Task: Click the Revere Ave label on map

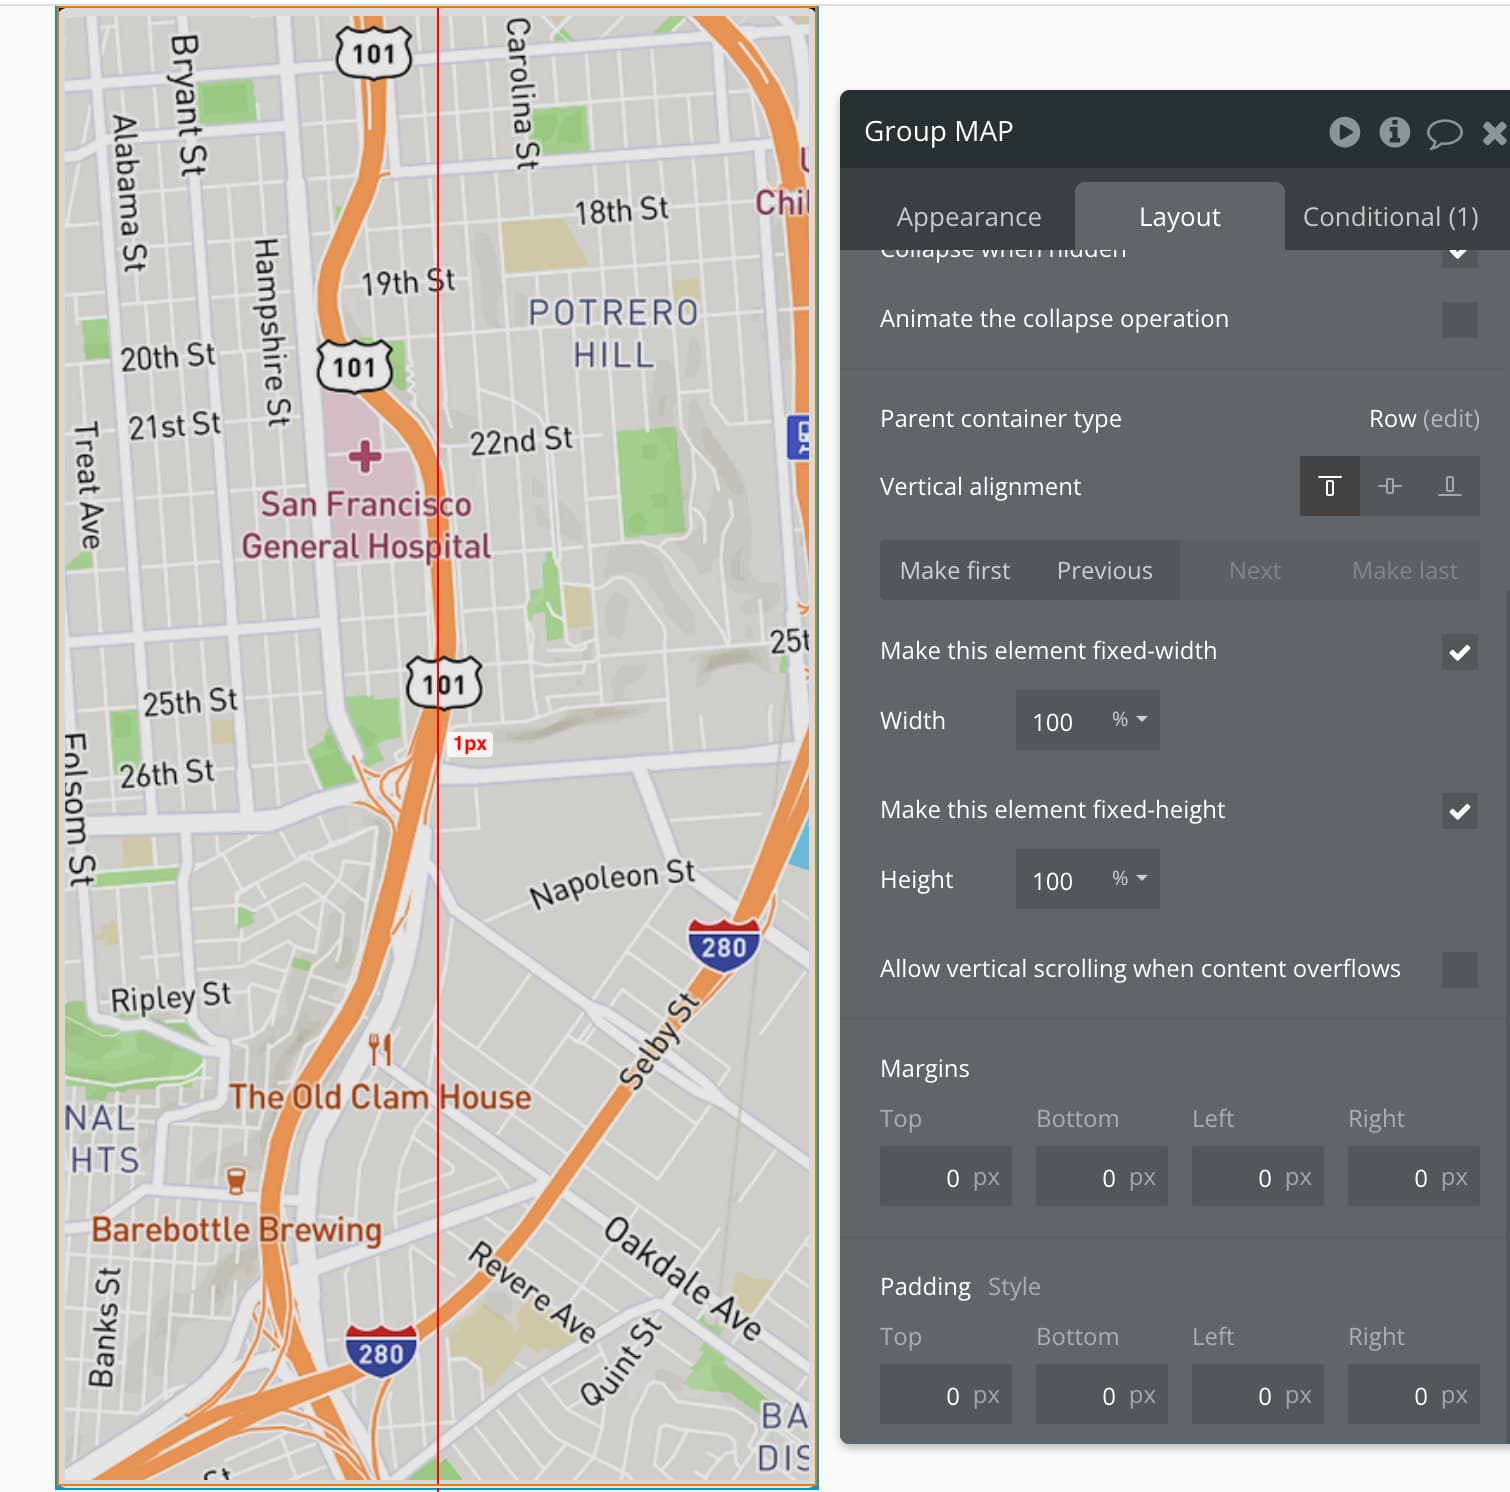Action: (533, 1292)
